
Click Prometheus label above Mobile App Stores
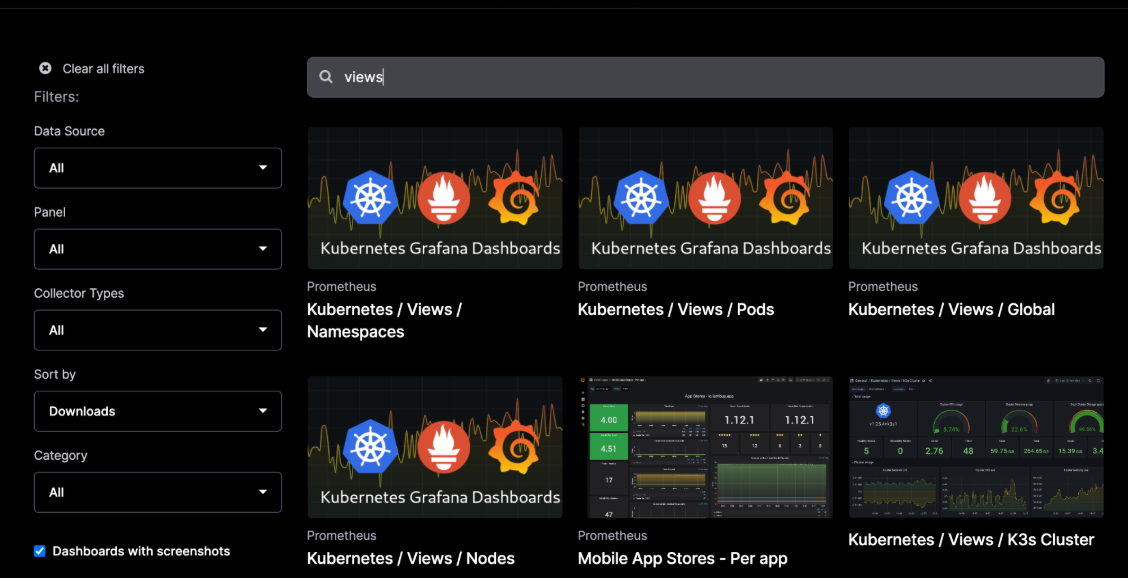[612, 536]
